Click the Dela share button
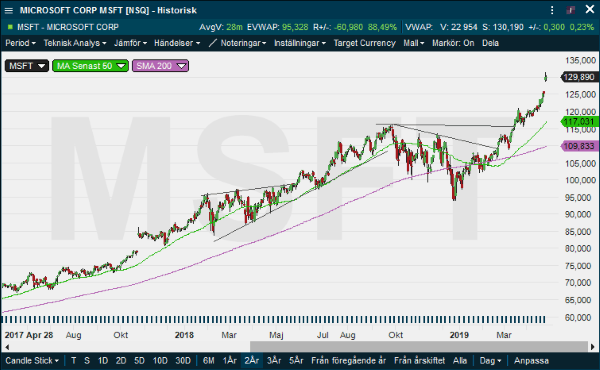This screenshot has width=600, height=370. [490, 43]
